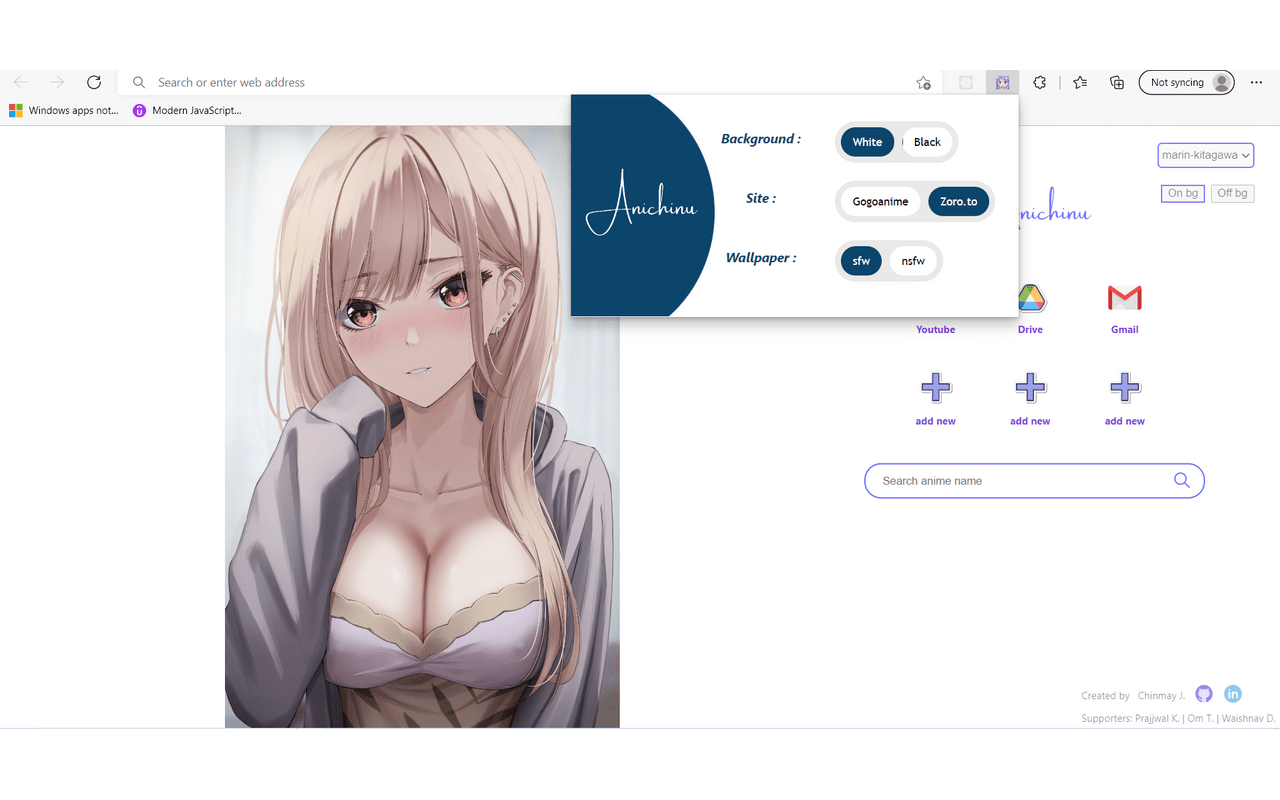Open Modern JavaScript bookmark
This screenshot has height=800, width=1280.
pos(187,110)
